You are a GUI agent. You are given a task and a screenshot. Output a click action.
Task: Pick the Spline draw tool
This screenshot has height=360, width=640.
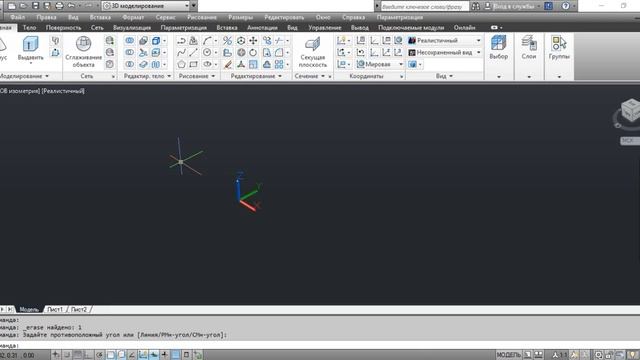pos(182,53)
